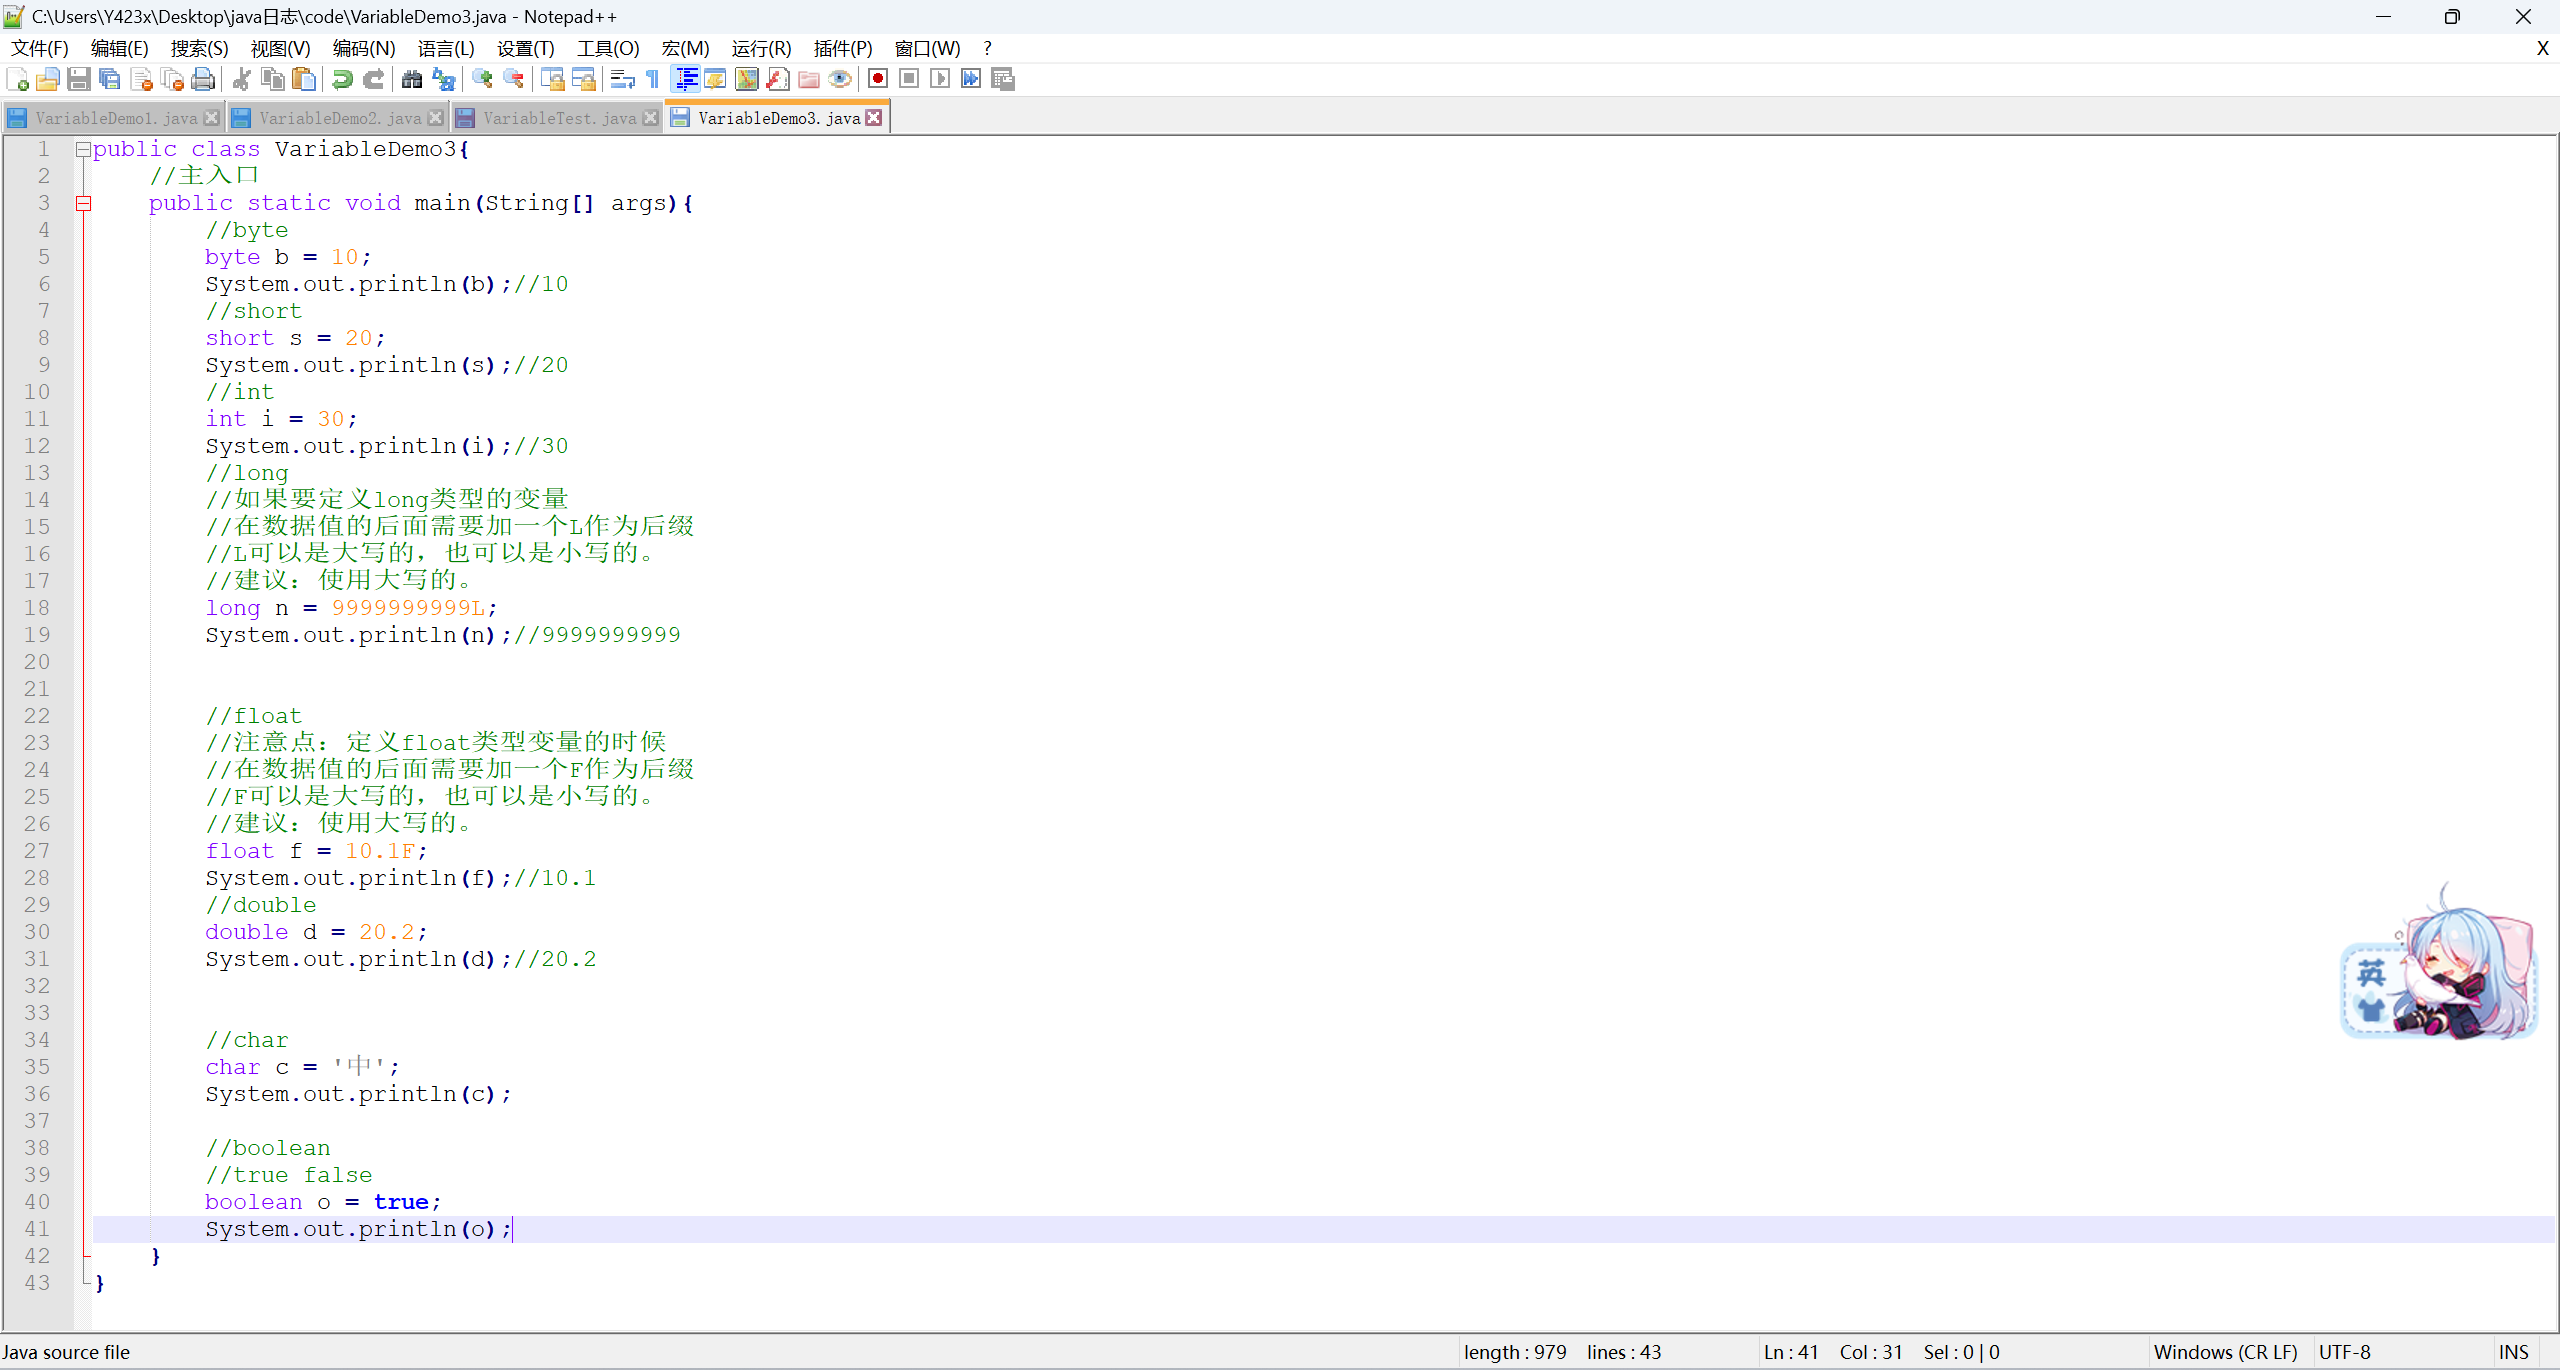
Task: Click the Java source file status label
Action: (x=66, y=1352)
